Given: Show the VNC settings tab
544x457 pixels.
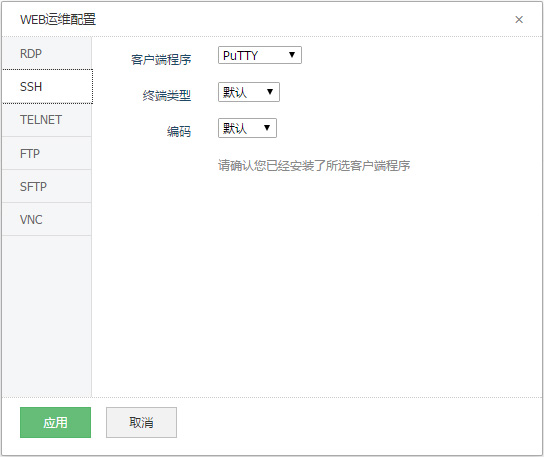Looking at the screenshot, I should click(47, 219).
